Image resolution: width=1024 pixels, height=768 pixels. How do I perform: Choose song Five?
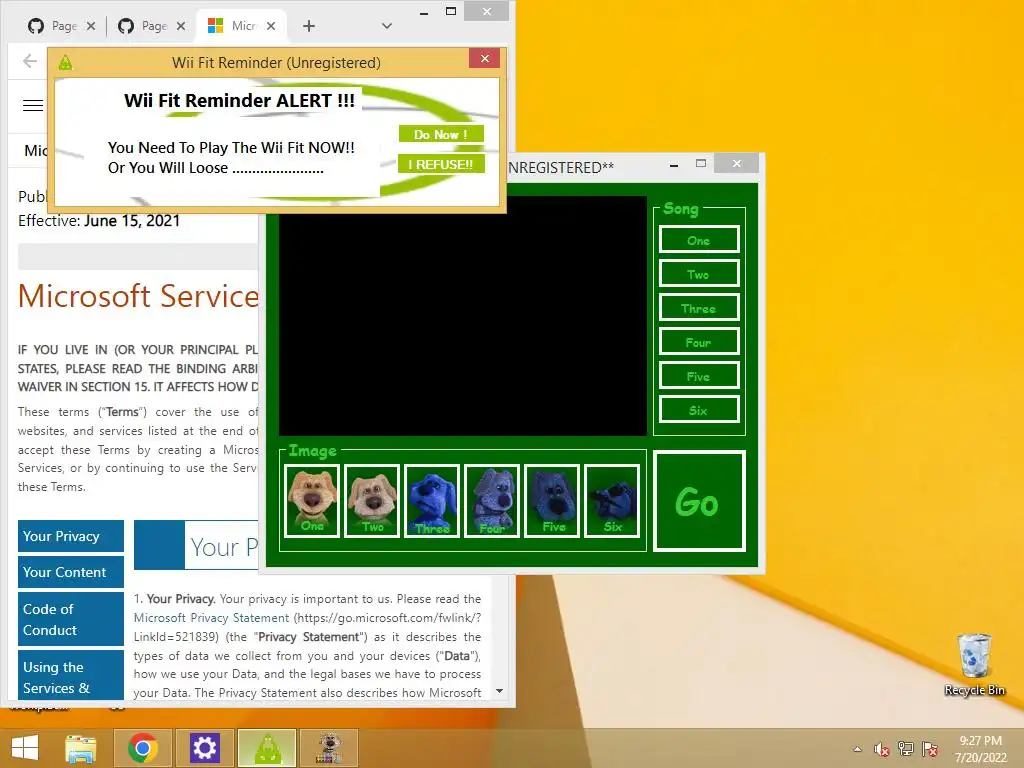coord(699,376)
